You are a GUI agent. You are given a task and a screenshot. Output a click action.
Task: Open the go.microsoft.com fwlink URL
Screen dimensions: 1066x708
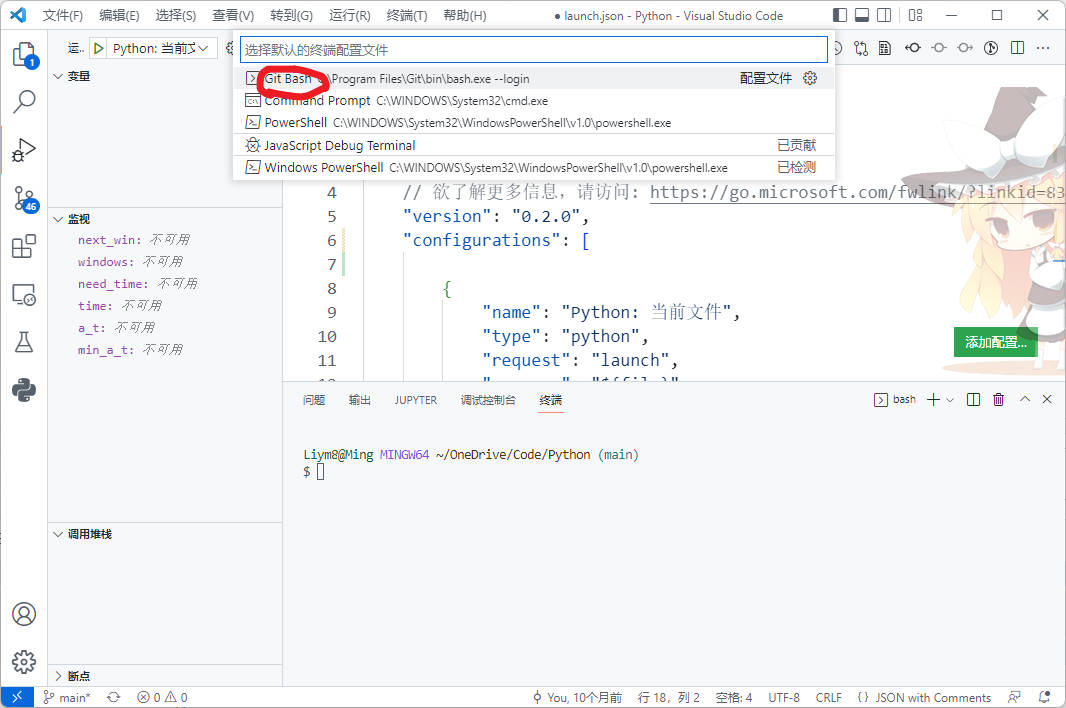(x=857, y=192)
